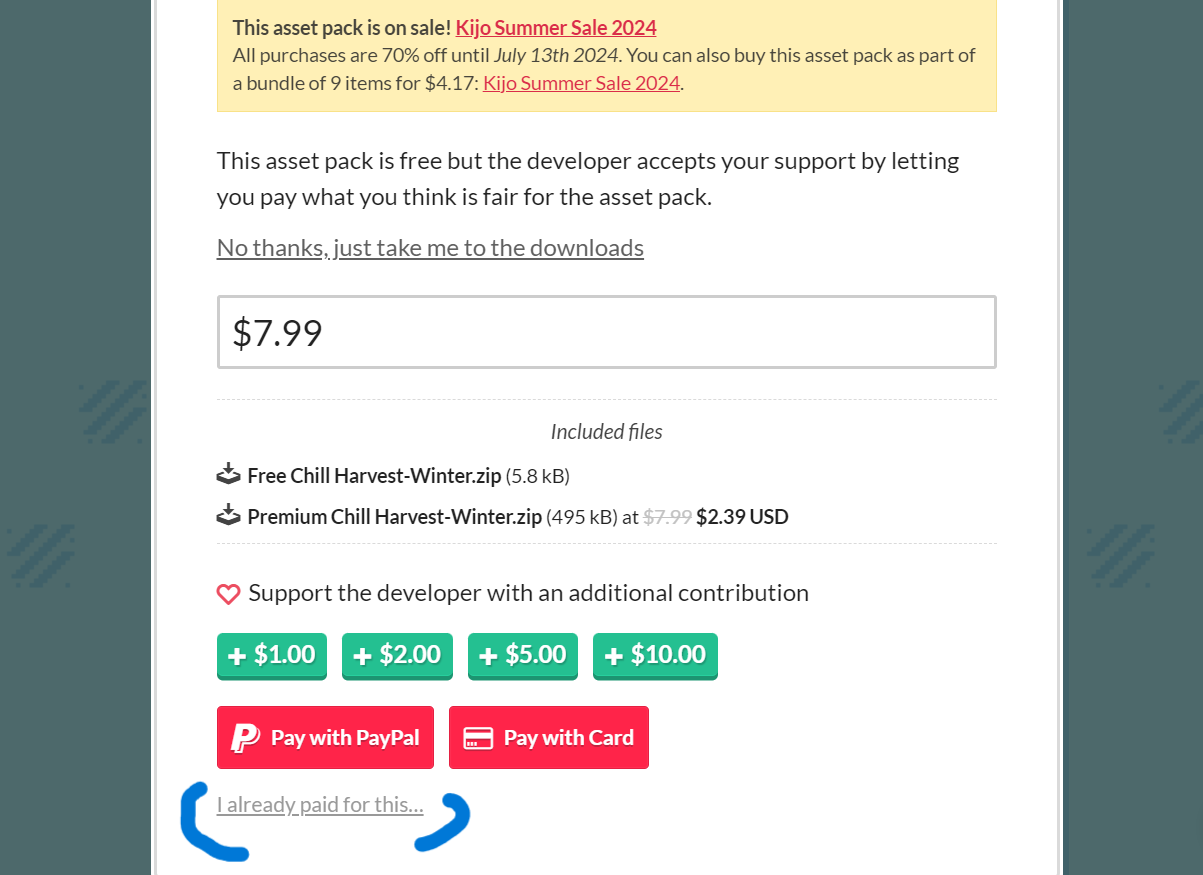Click the PayPal logo icon
The image size is (1203, 875).
pos(245,738)
